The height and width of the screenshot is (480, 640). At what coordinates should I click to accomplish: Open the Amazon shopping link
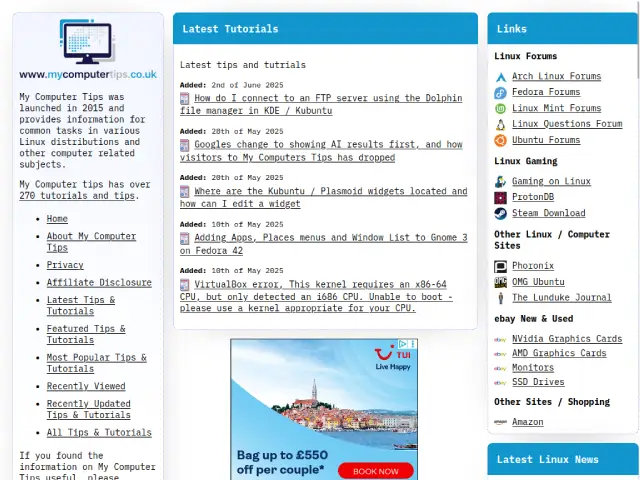tap(528, 422)
